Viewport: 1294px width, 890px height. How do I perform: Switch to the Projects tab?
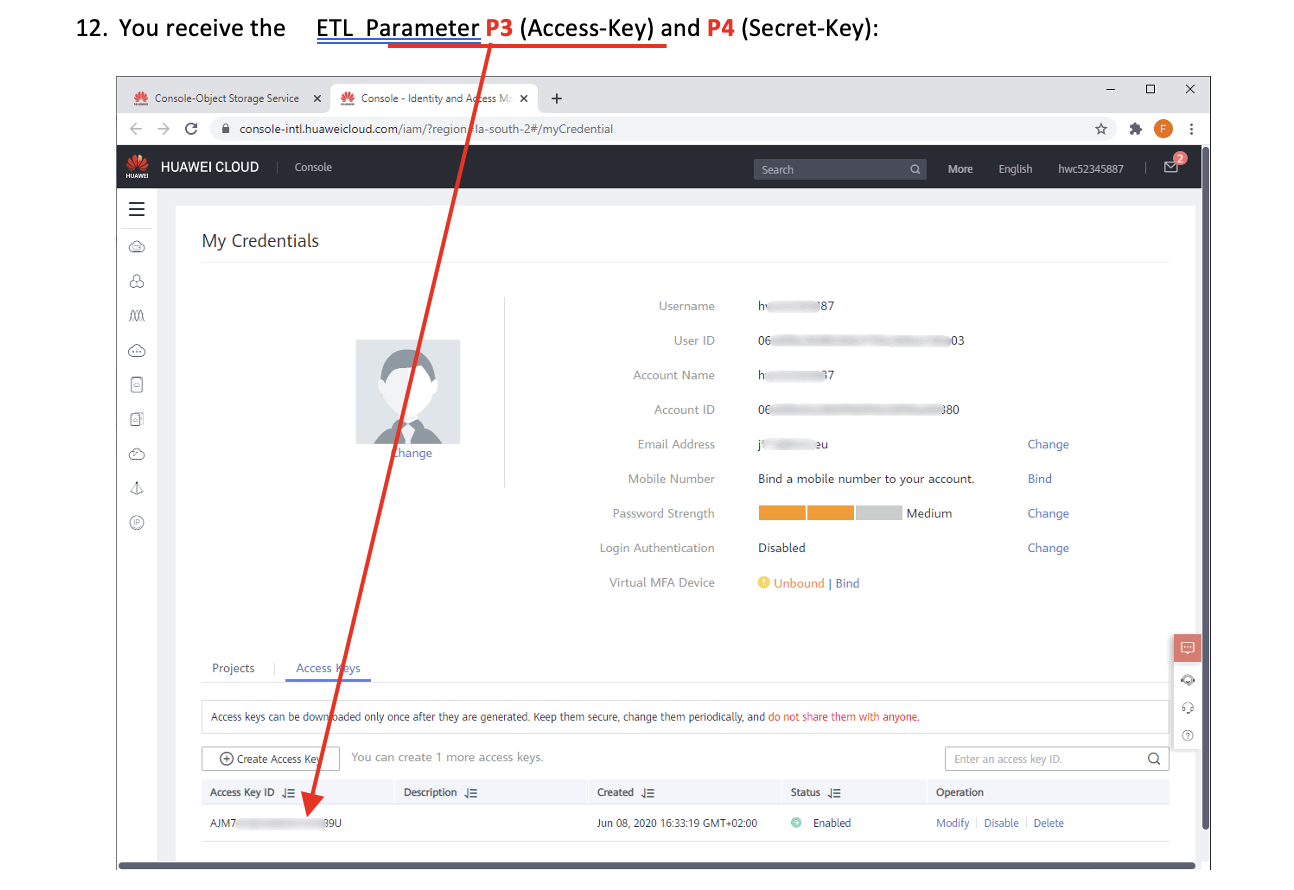coord(233,668)
